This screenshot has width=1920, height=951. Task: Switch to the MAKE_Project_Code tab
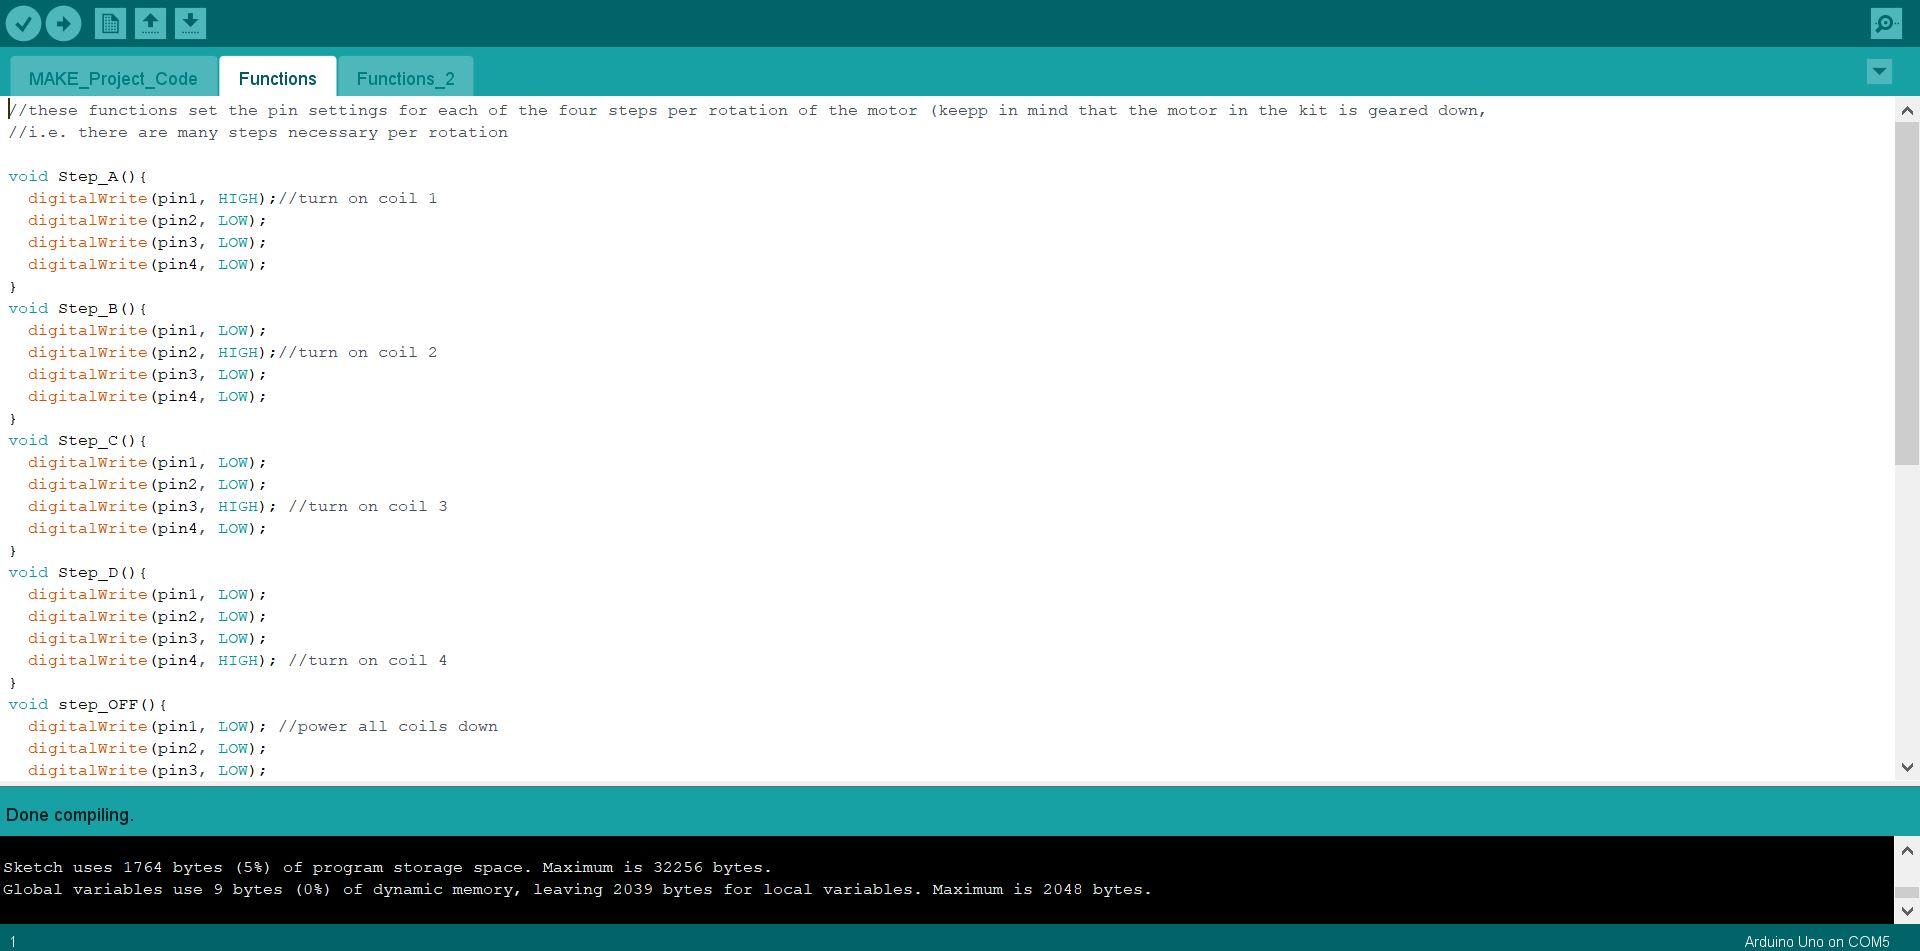pyautogui.click(x=113, y=78)
